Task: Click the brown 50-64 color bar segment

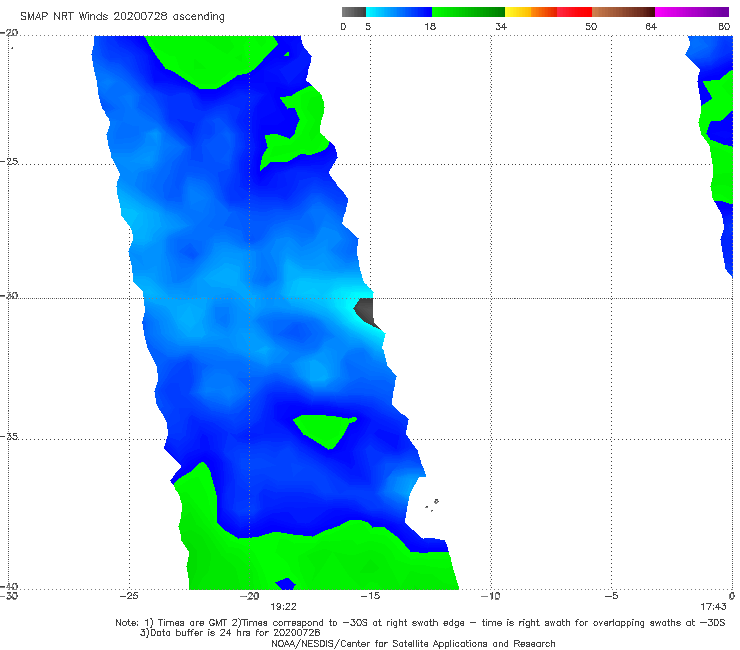Action: click(x=623, y=12)
